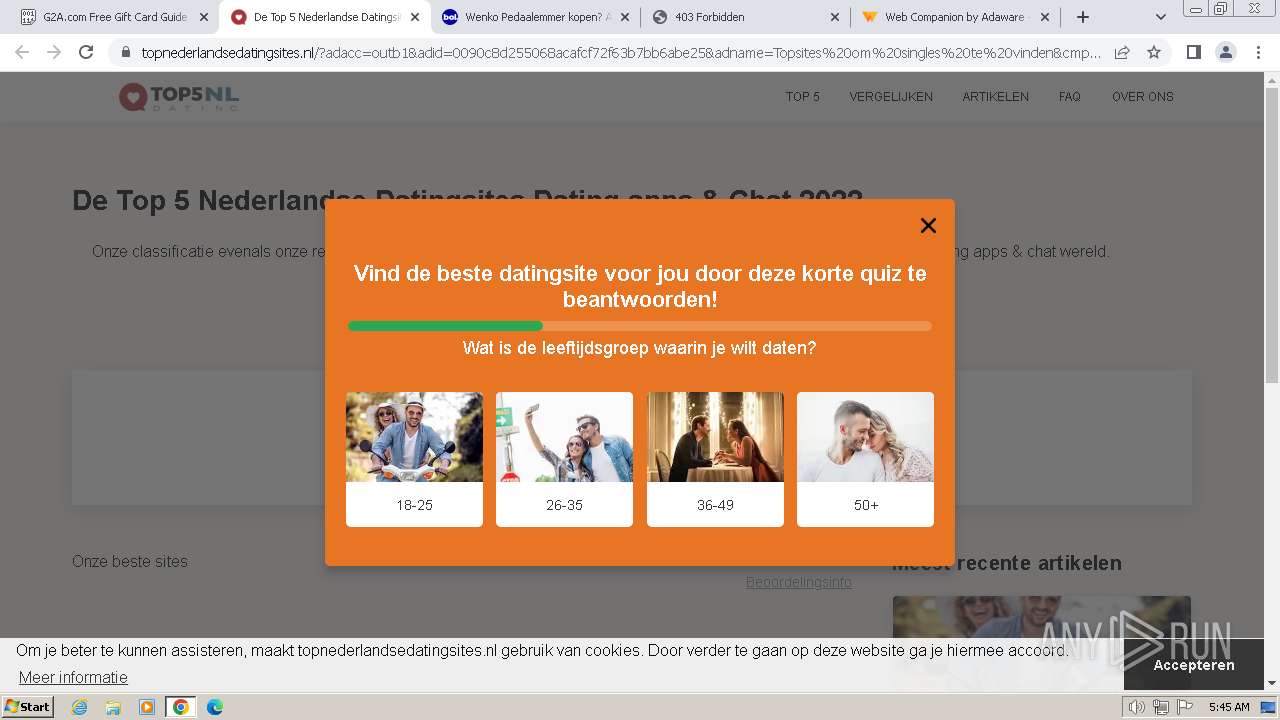
Task: Open the Meer informatie cookie link
Action: (73, 677)
